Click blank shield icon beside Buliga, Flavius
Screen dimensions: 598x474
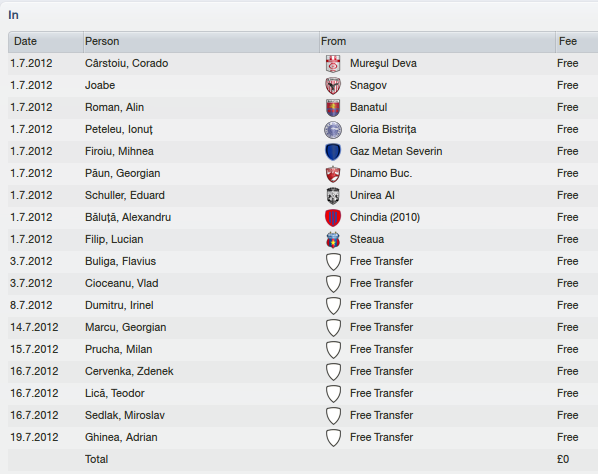[333, 262]
